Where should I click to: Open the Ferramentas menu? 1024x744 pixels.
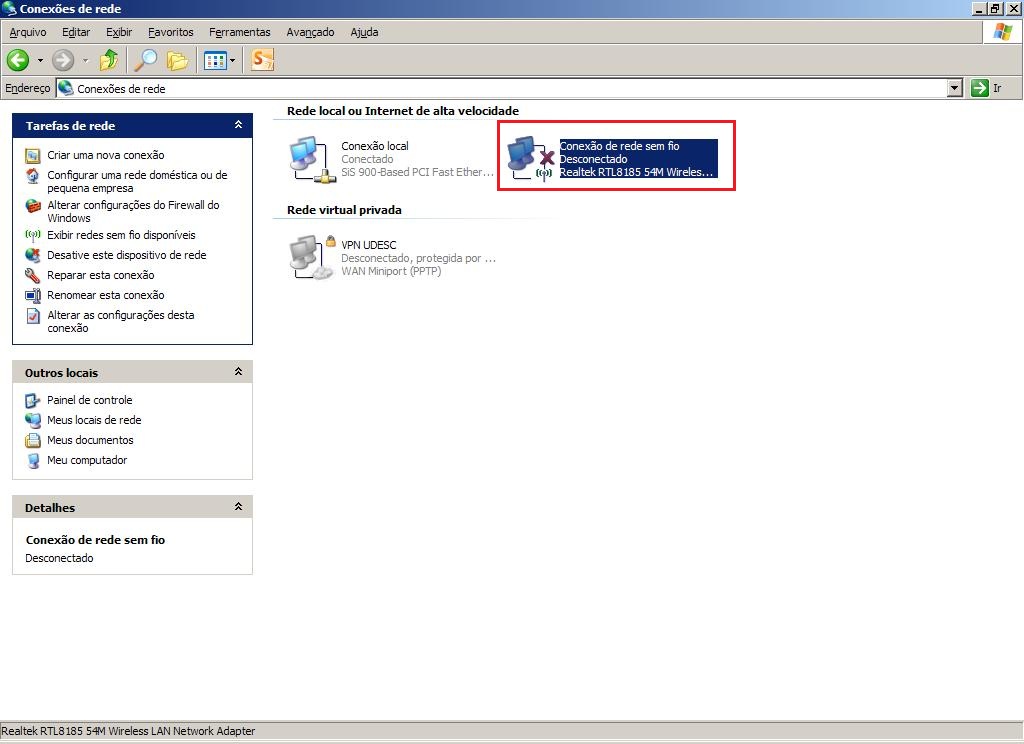click(x=239, y=32)
